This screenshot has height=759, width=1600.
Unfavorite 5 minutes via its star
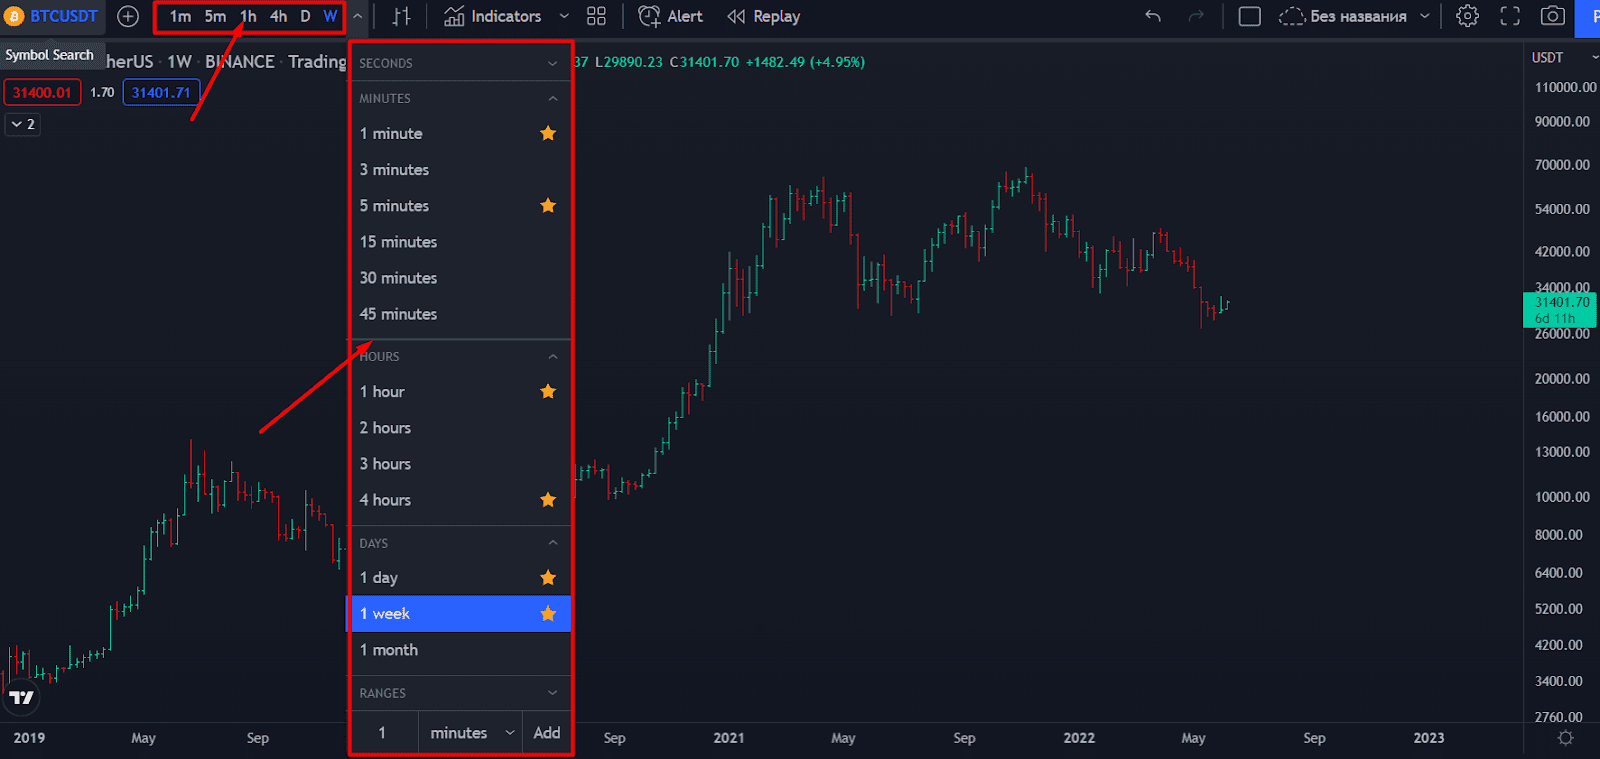click(x=548, y=205)
